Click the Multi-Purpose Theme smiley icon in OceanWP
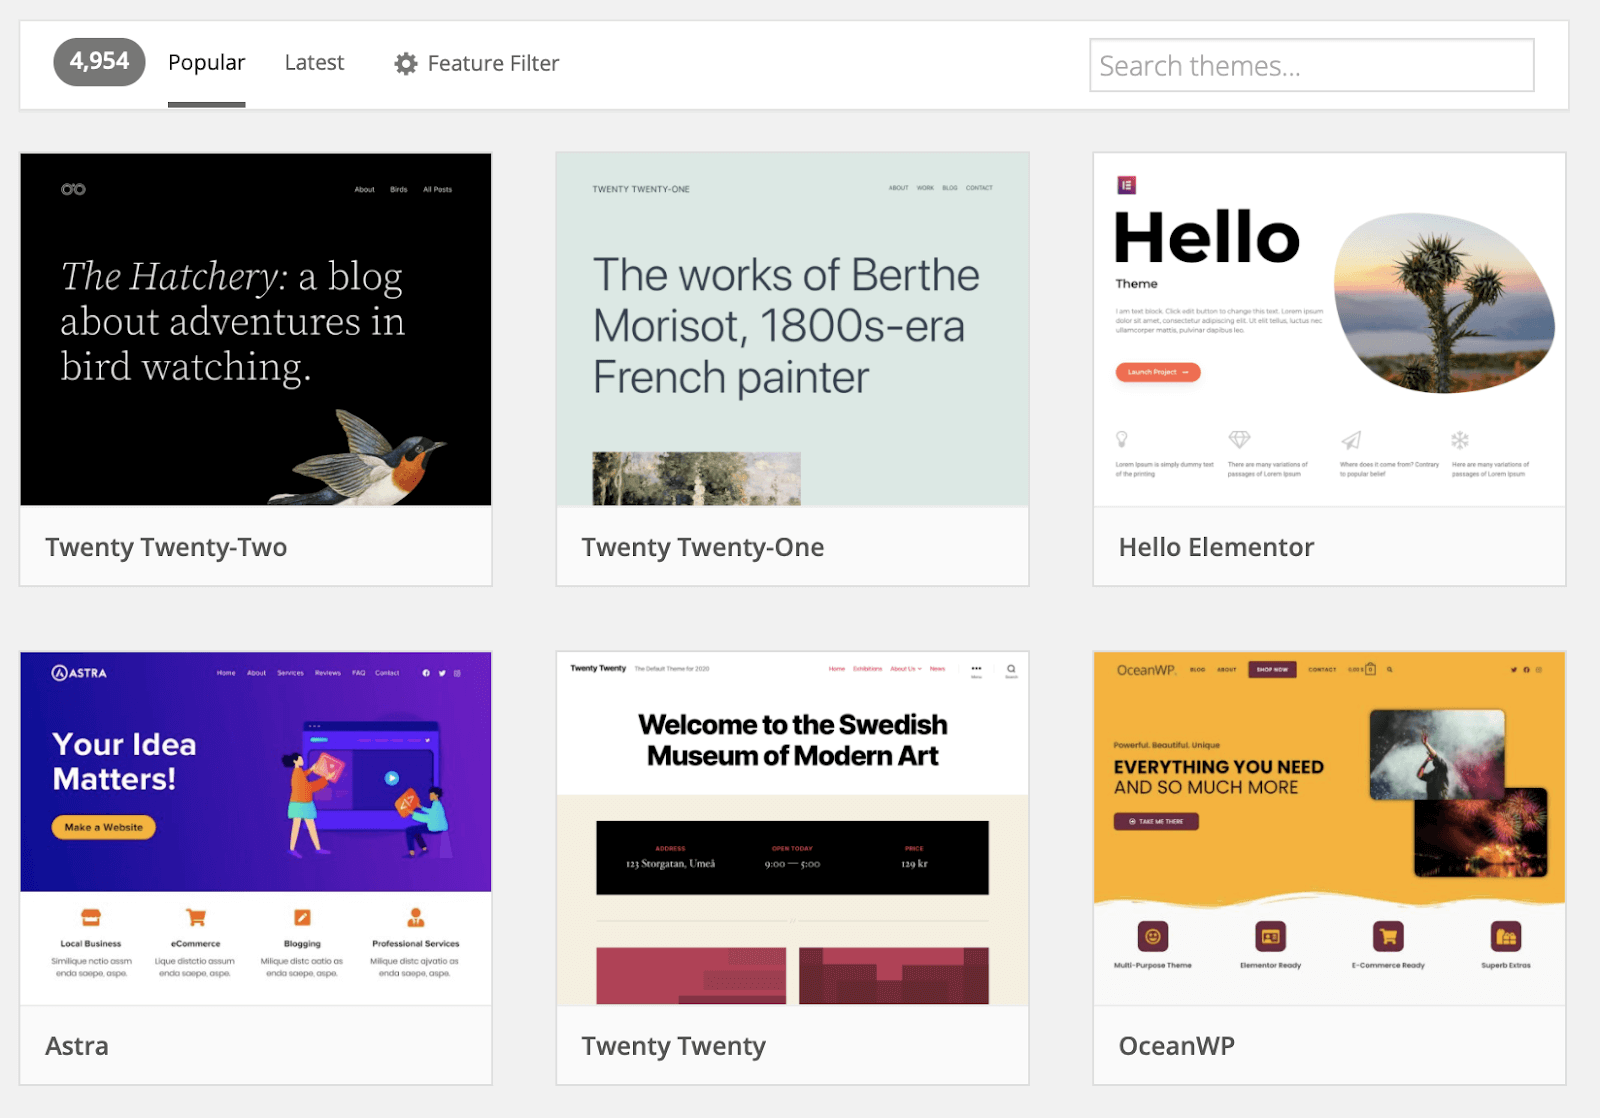This screenshot has height=1118, width=1600. tap(1153, 936)
